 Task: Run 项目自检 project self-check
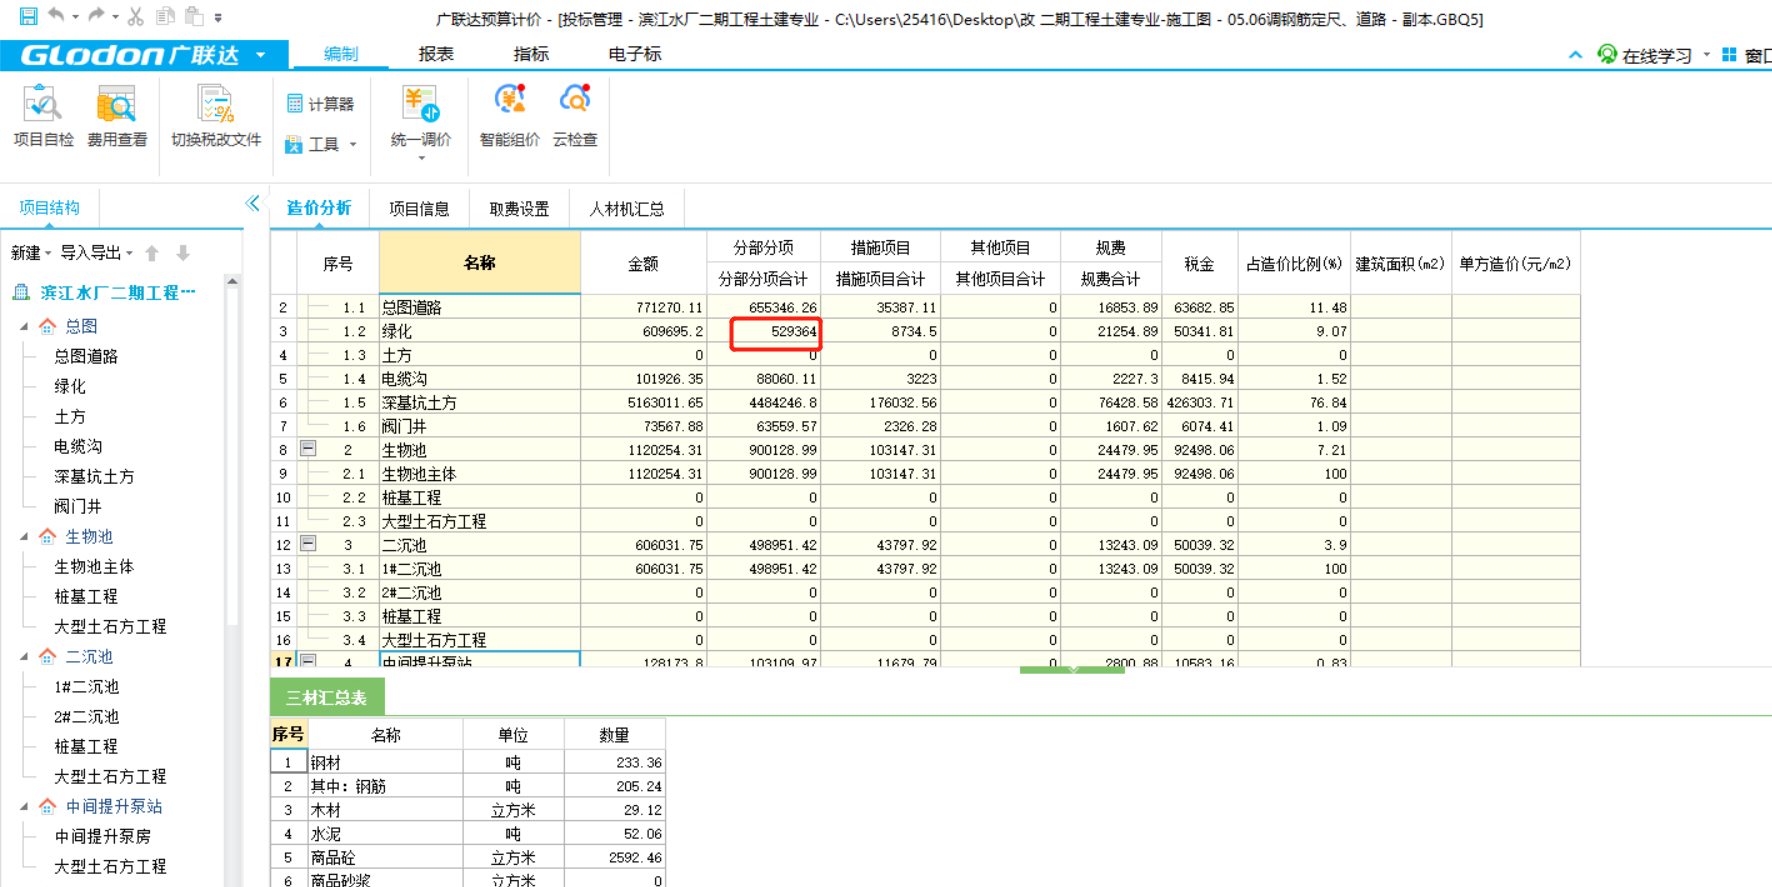click(43, 118)
